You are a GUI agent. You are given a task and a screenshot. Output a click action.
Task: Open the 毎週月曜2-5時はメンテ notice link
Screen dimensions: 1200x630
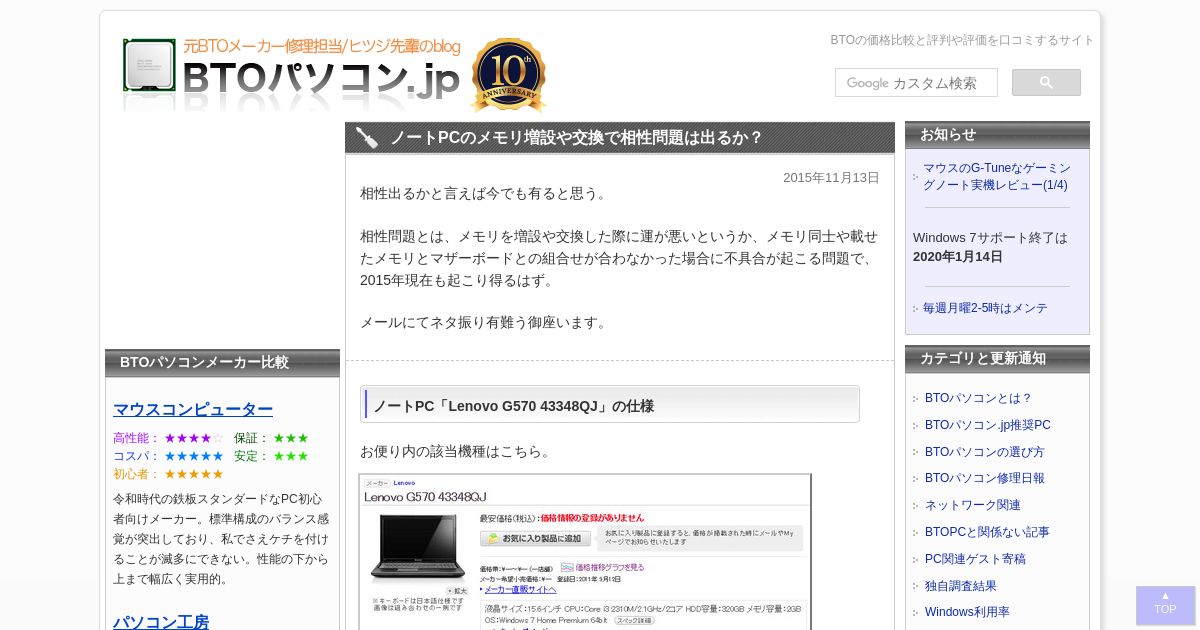click(985, 308)
